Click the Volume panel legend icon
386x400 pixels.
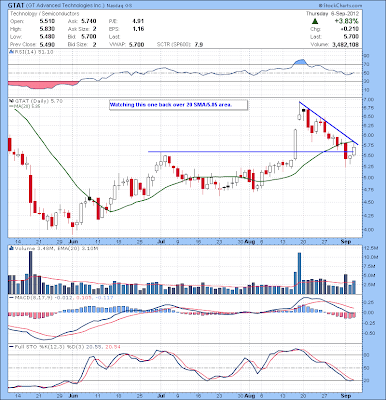point(10,248)
